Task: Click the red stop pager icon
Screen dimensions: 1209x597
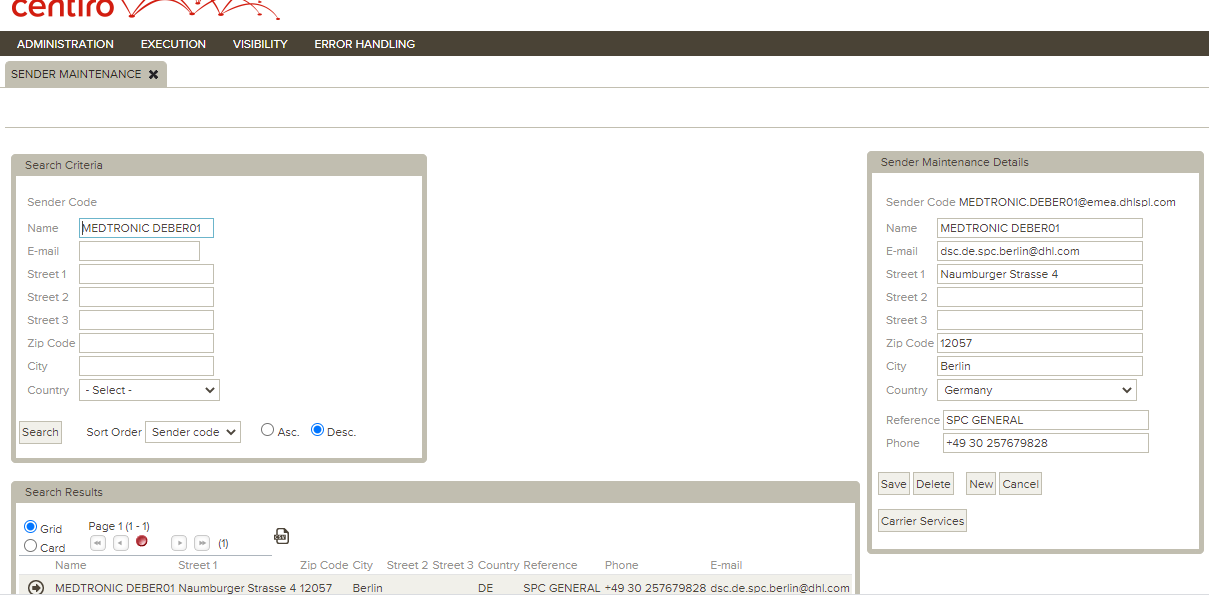Action: pyautogui.click(x=142, y=541)
